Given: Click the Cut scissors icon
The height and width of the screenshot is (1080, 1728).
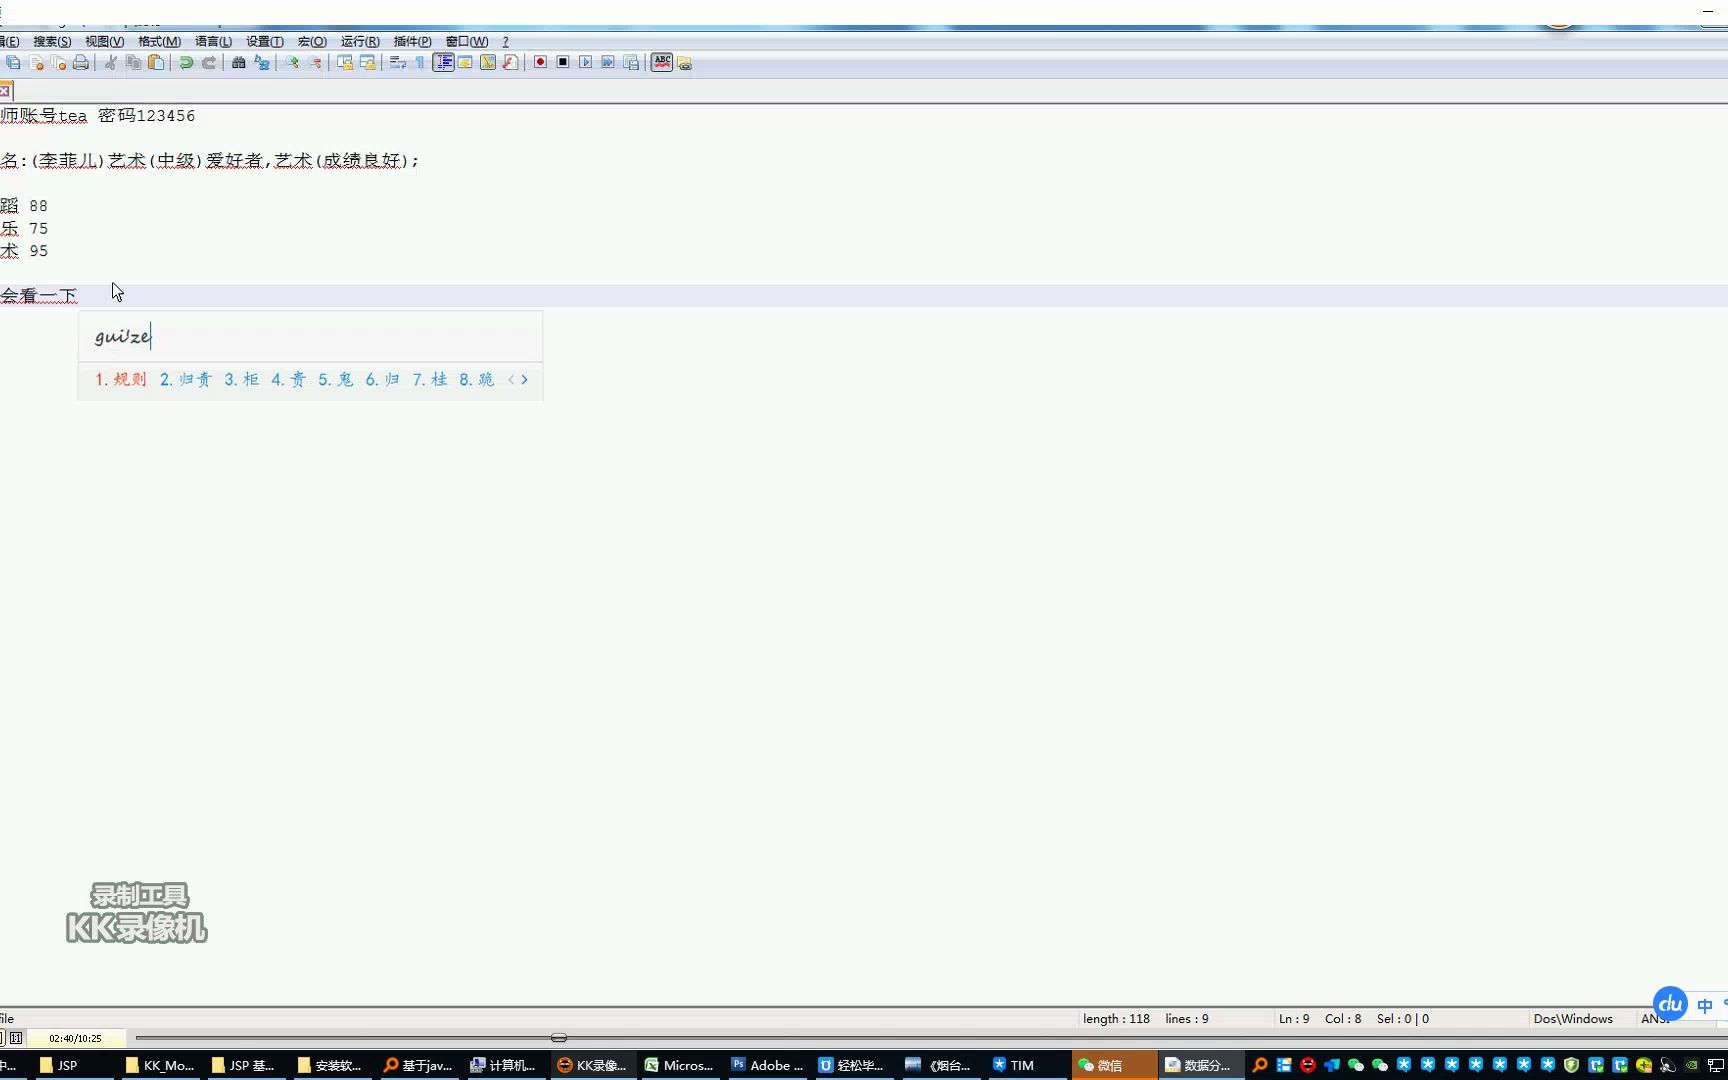Looking at the screenshot, I should [x=110, y=63].
